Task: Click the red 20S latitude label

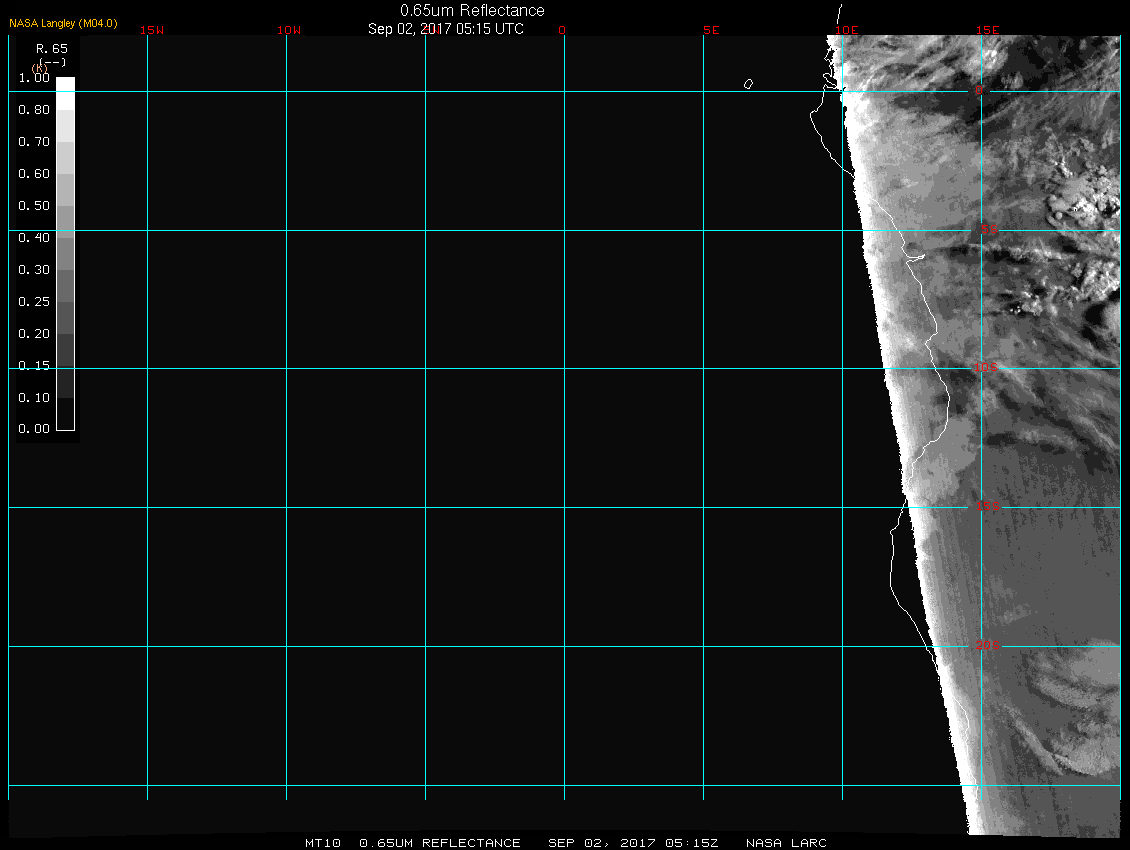Action: click(x=986, y=646)
